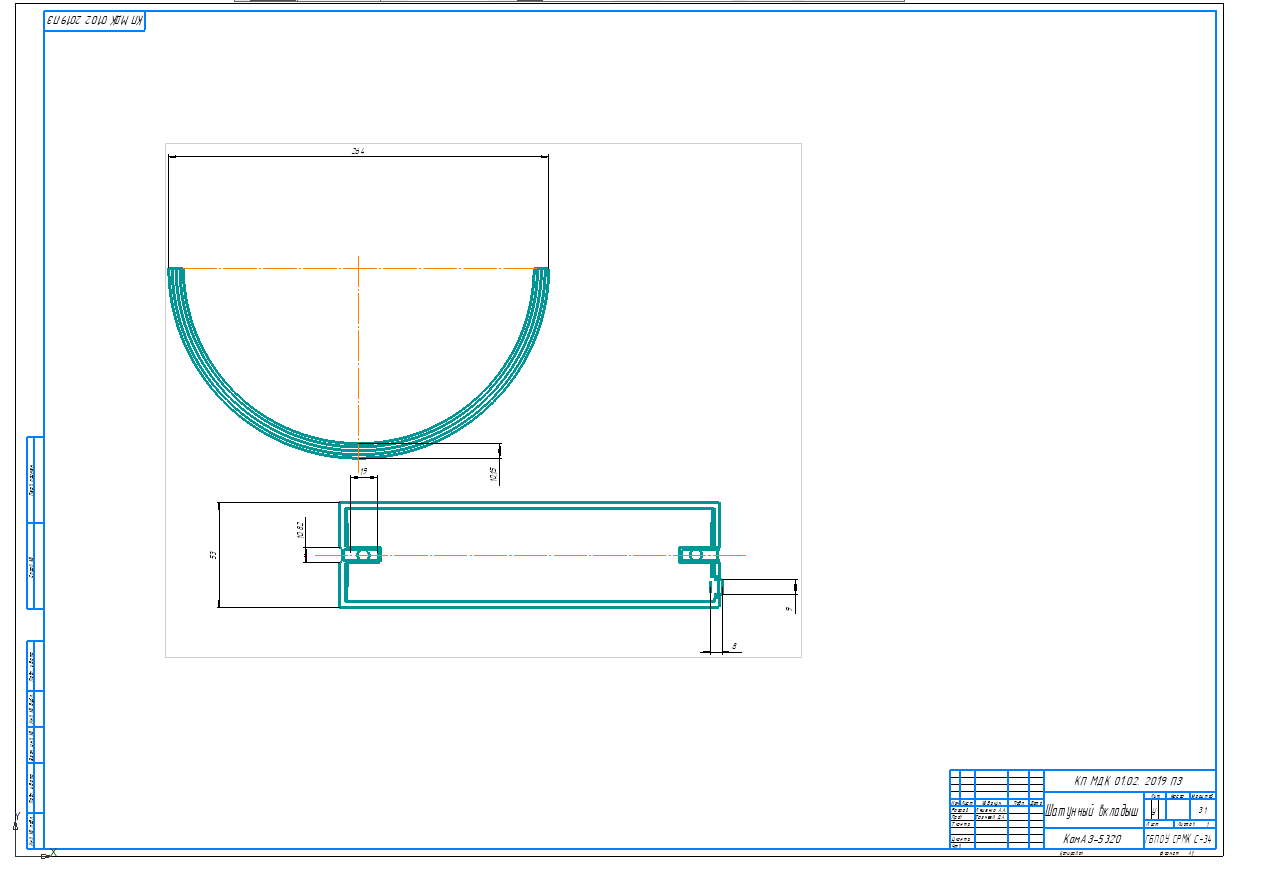Viewport: 1273px width, 870px height.
Task: Click the right slot hole in rectangular view
Action: click(x=698, y=555)
